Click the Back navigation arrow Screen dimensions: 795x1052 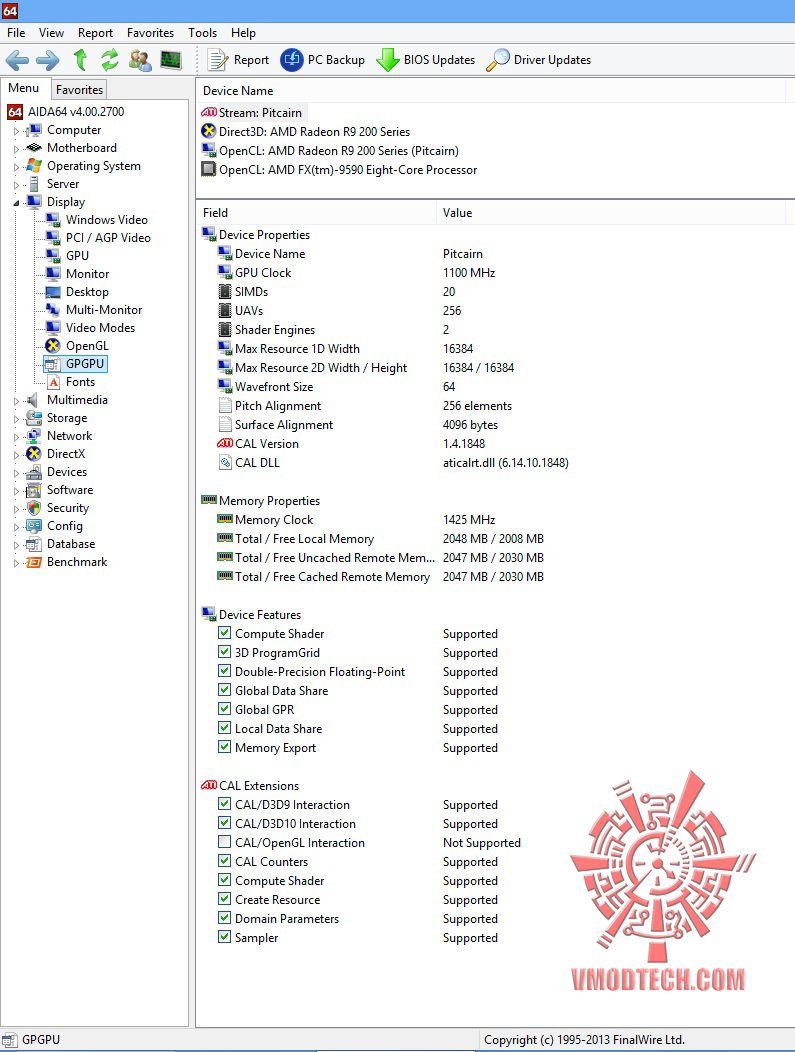tap(17, 60)
